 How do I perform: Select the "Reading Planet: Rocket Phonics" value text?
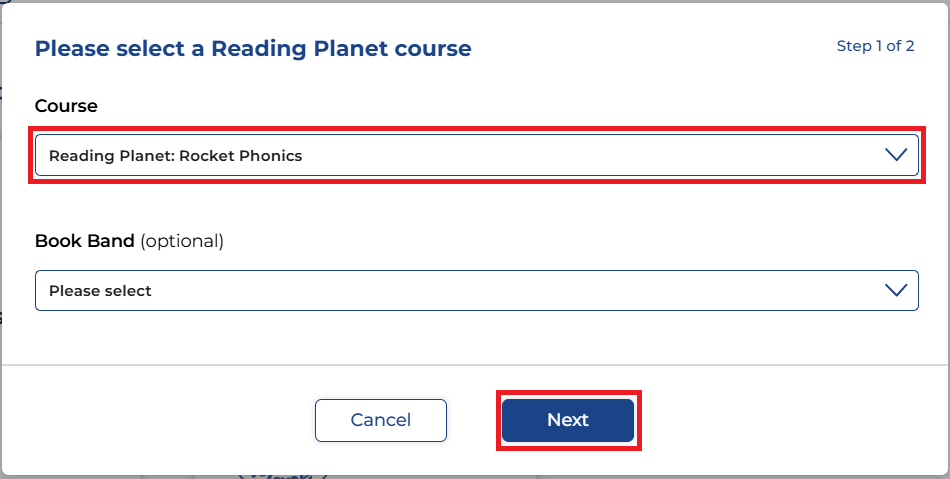tap(175, 156)
